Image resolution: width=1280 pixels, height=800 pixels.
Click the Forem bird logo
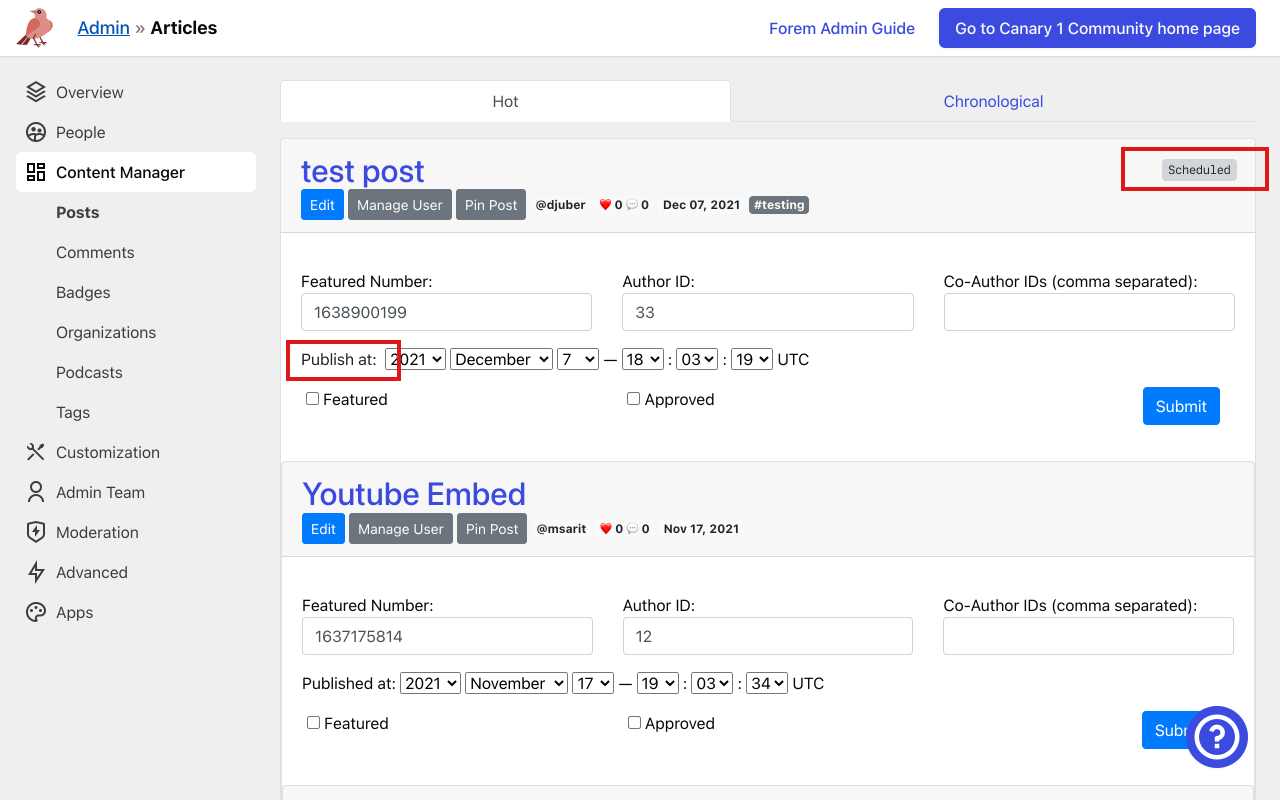coord(35,27)
